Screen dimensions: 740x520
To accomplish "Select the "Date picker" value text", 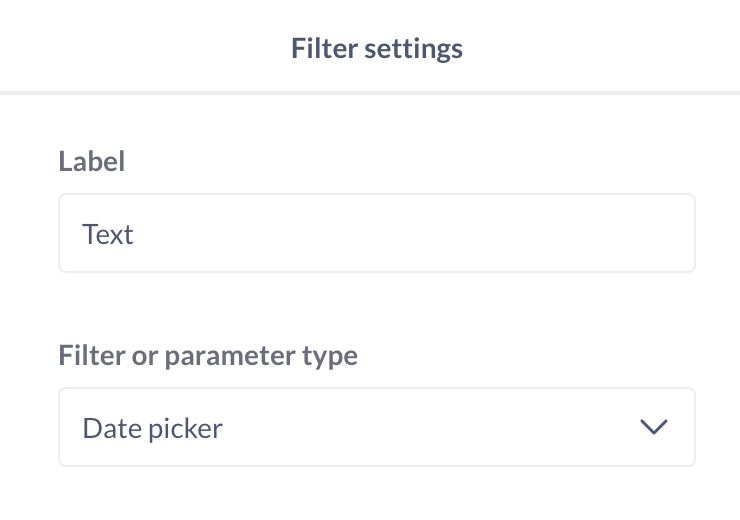I will pyautogui.click(x=152, y=428).
